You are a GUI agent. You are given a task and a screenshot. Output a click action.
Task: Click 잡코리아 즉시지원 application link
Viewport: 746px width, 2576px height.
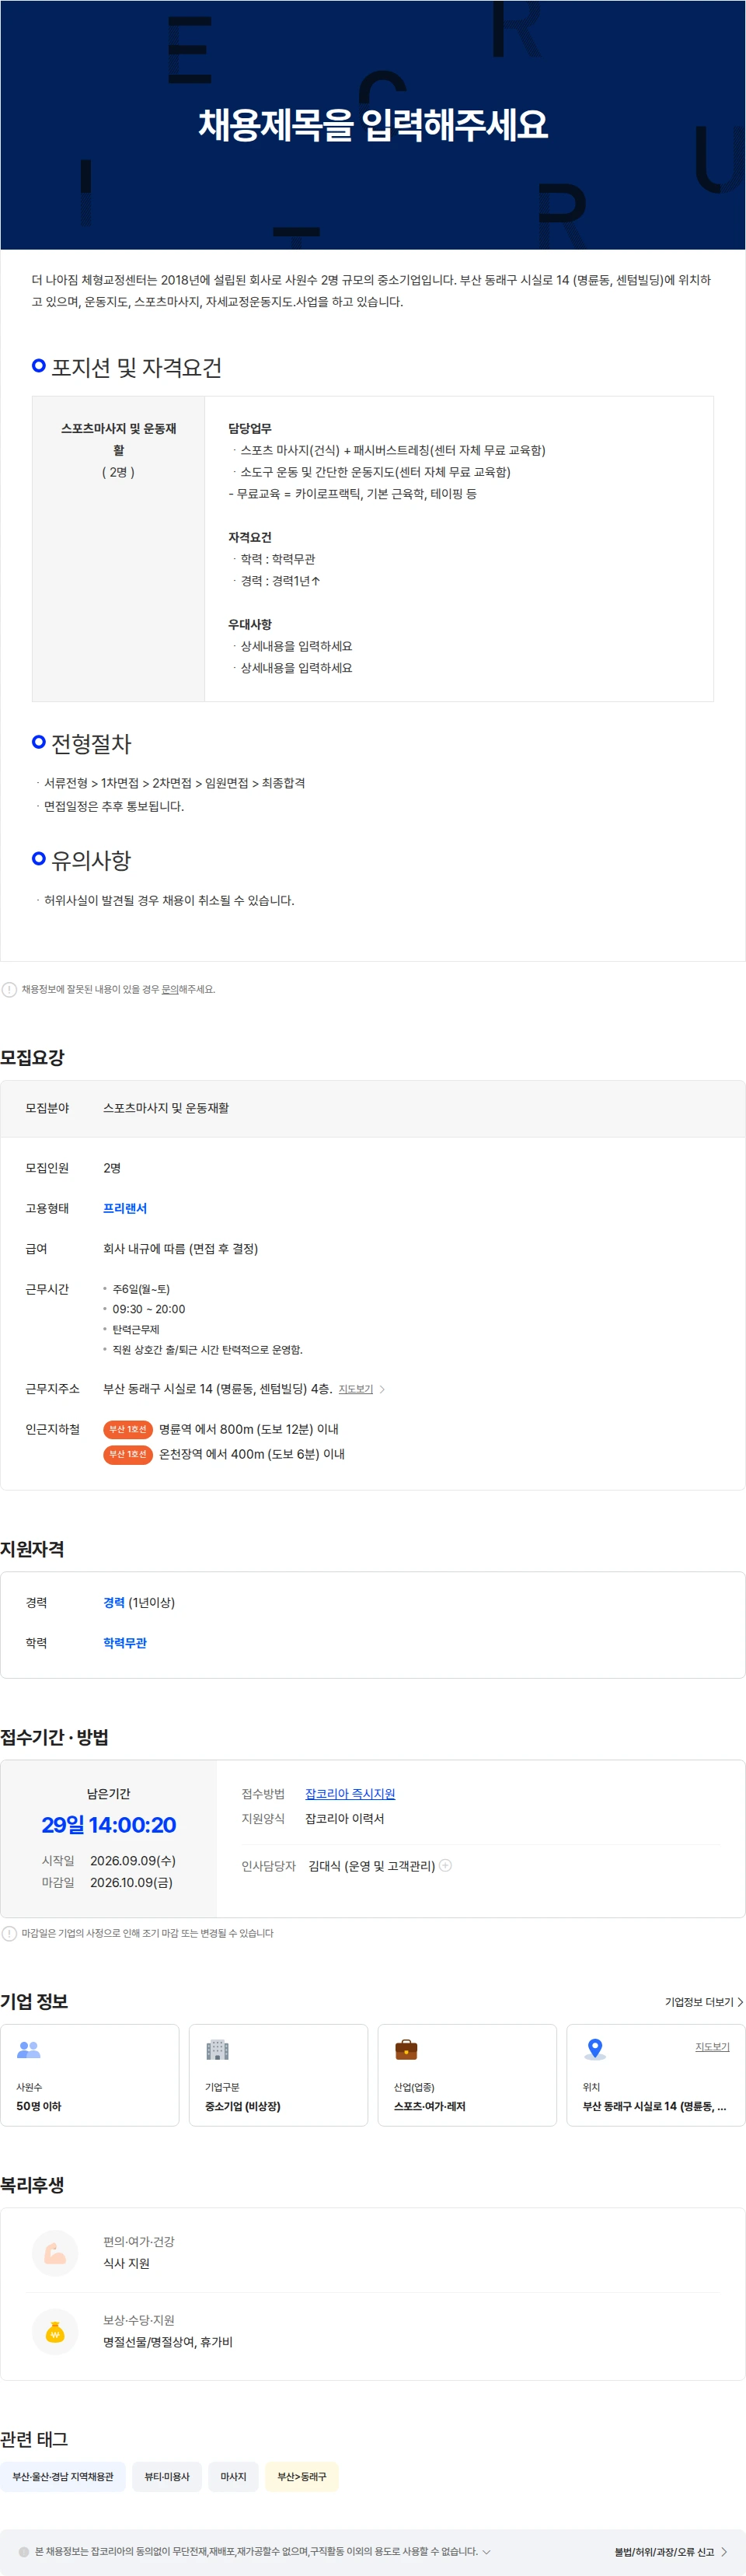(x=350, y=1794)
